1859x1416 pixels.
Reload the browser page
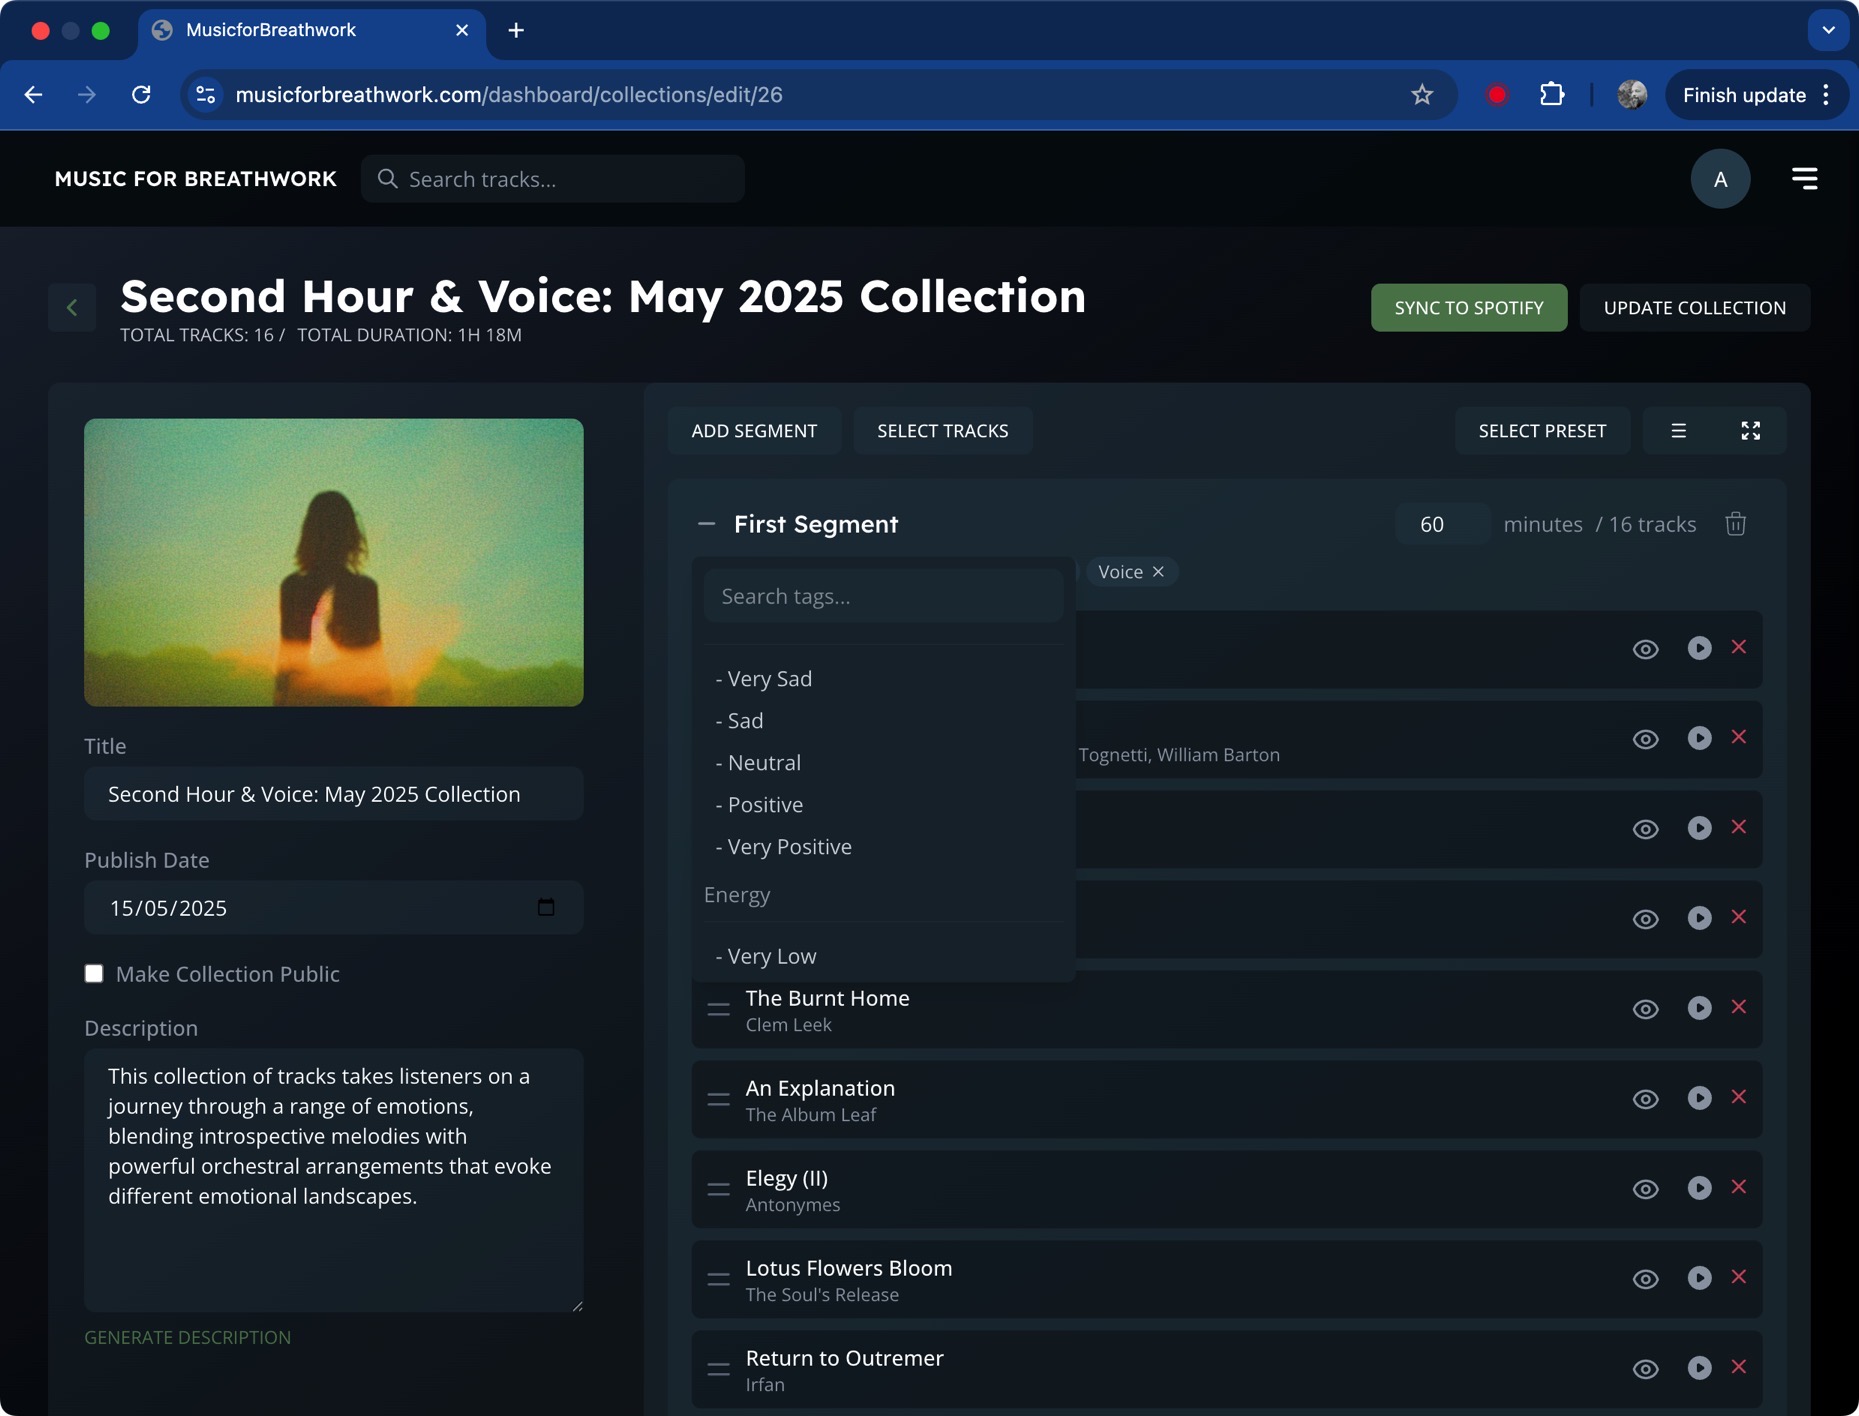click(x=141, y=95)
